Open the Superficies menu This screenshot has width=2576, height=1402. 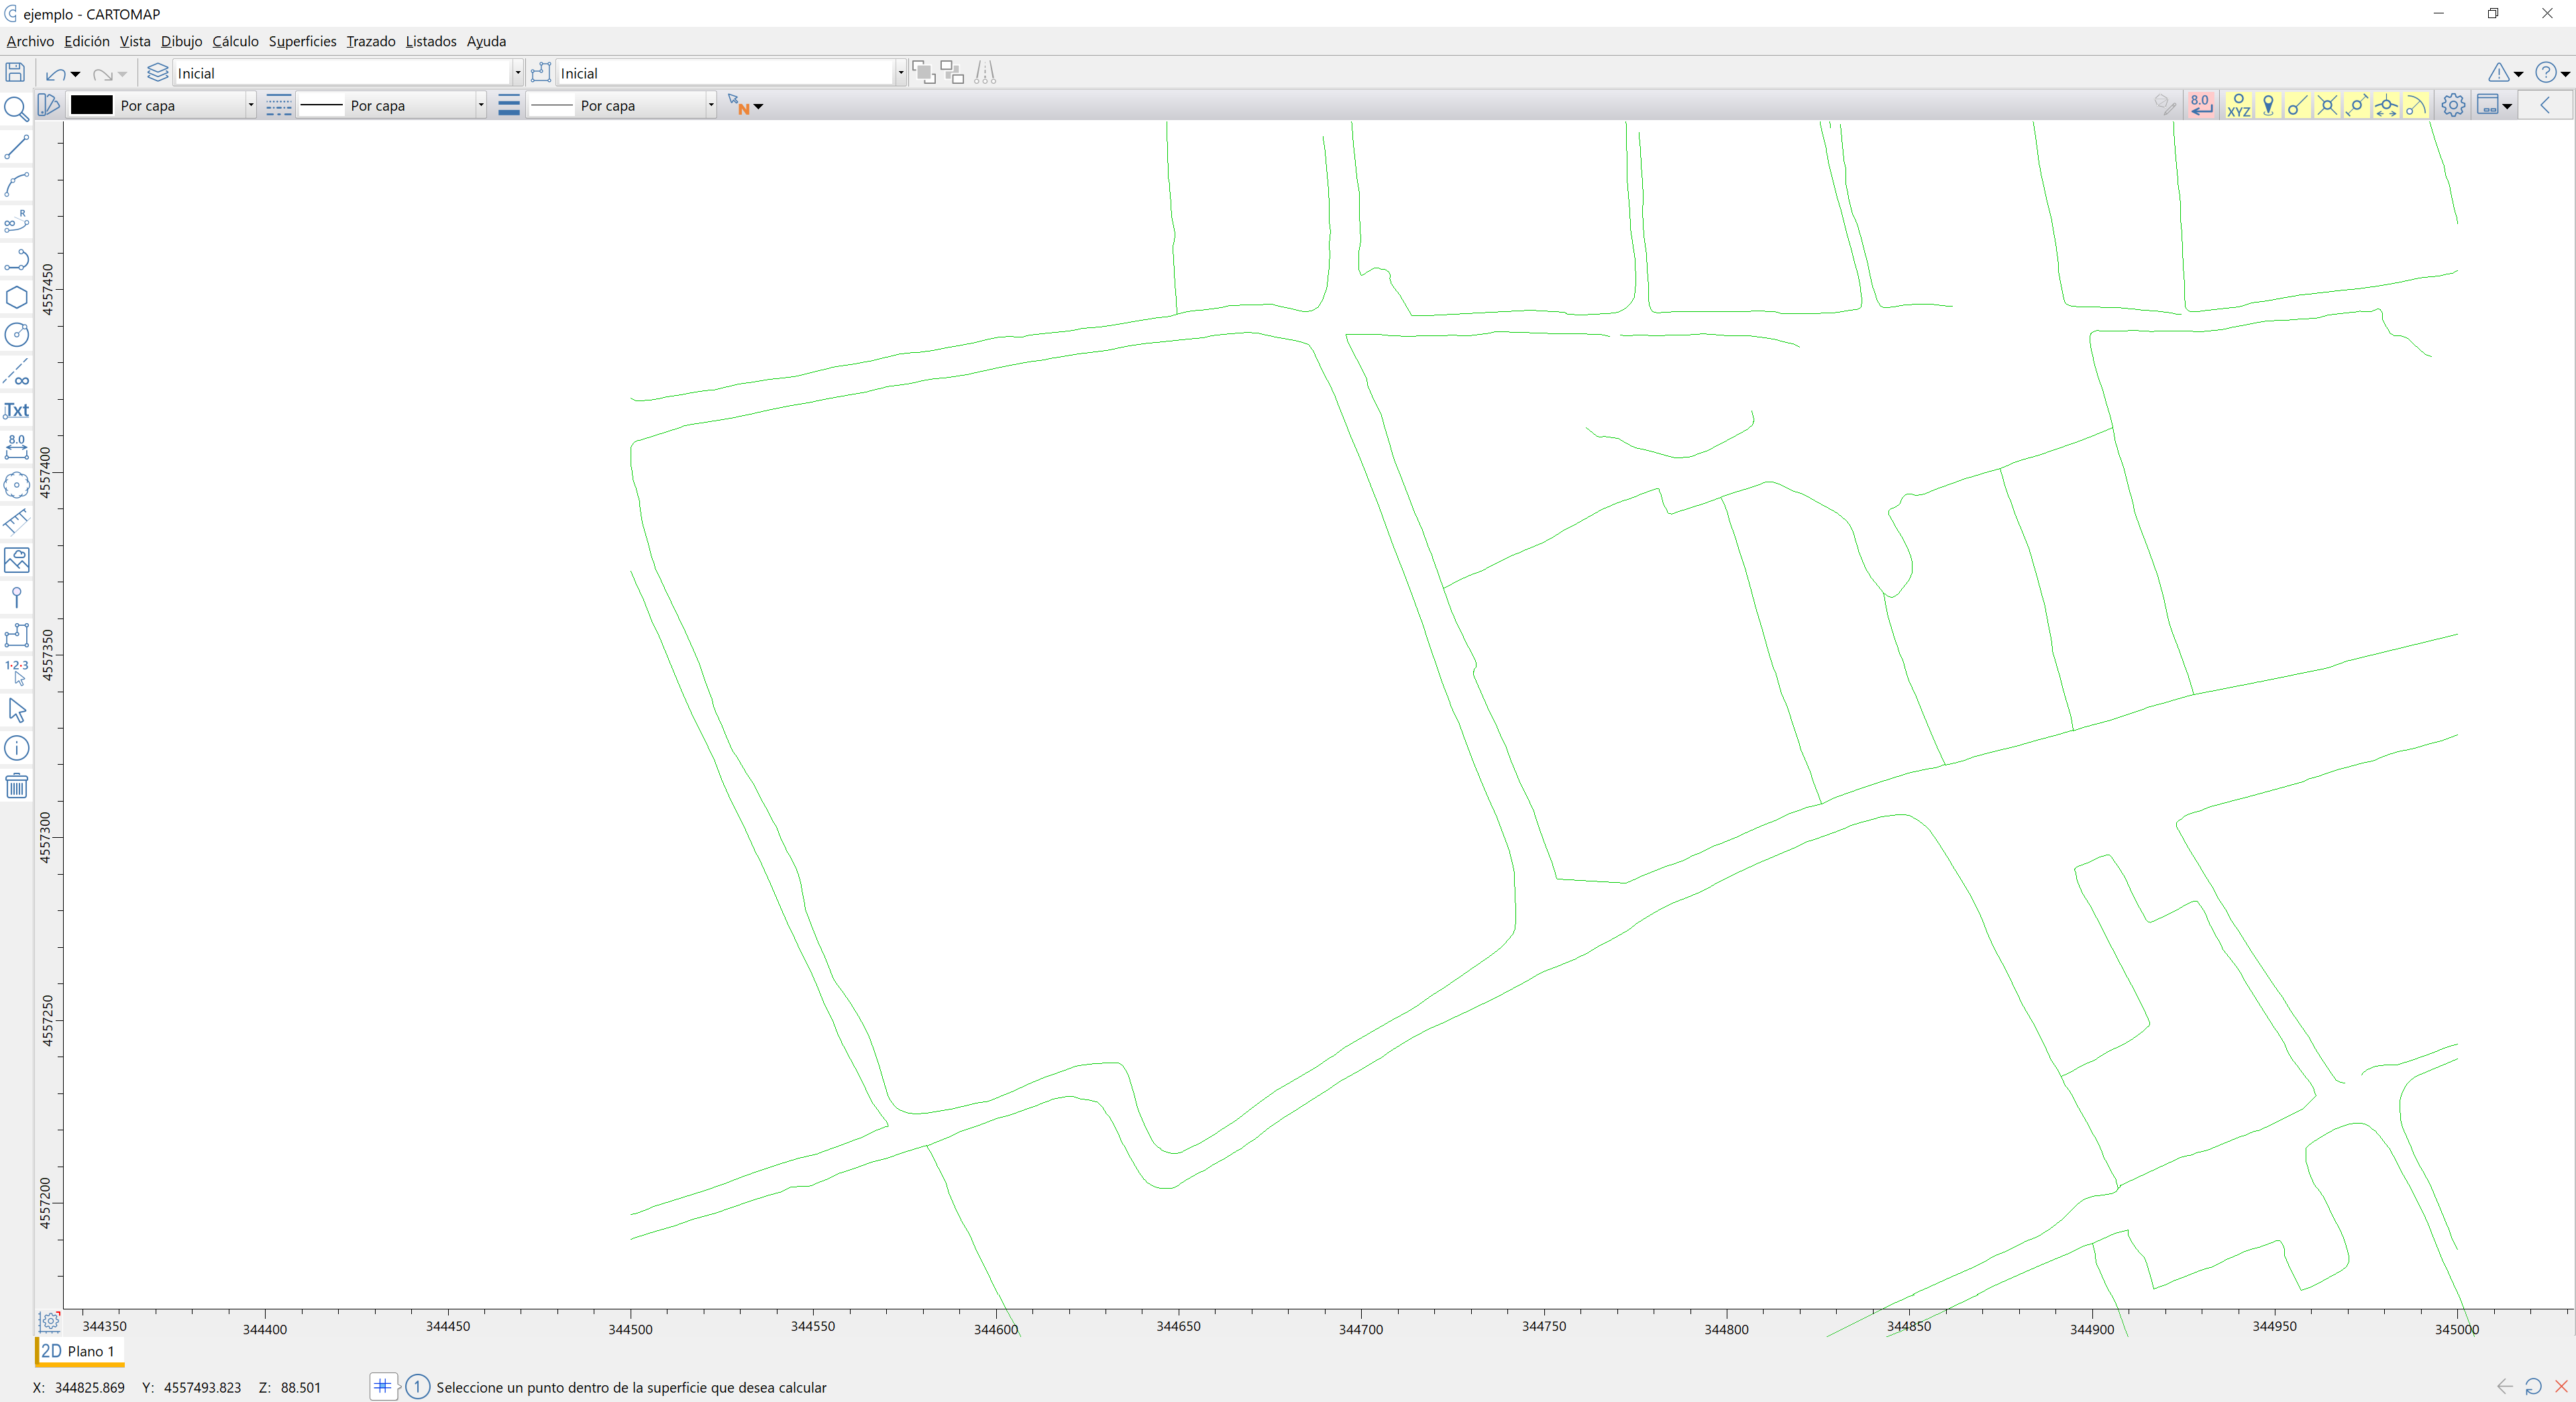point(302,41)
